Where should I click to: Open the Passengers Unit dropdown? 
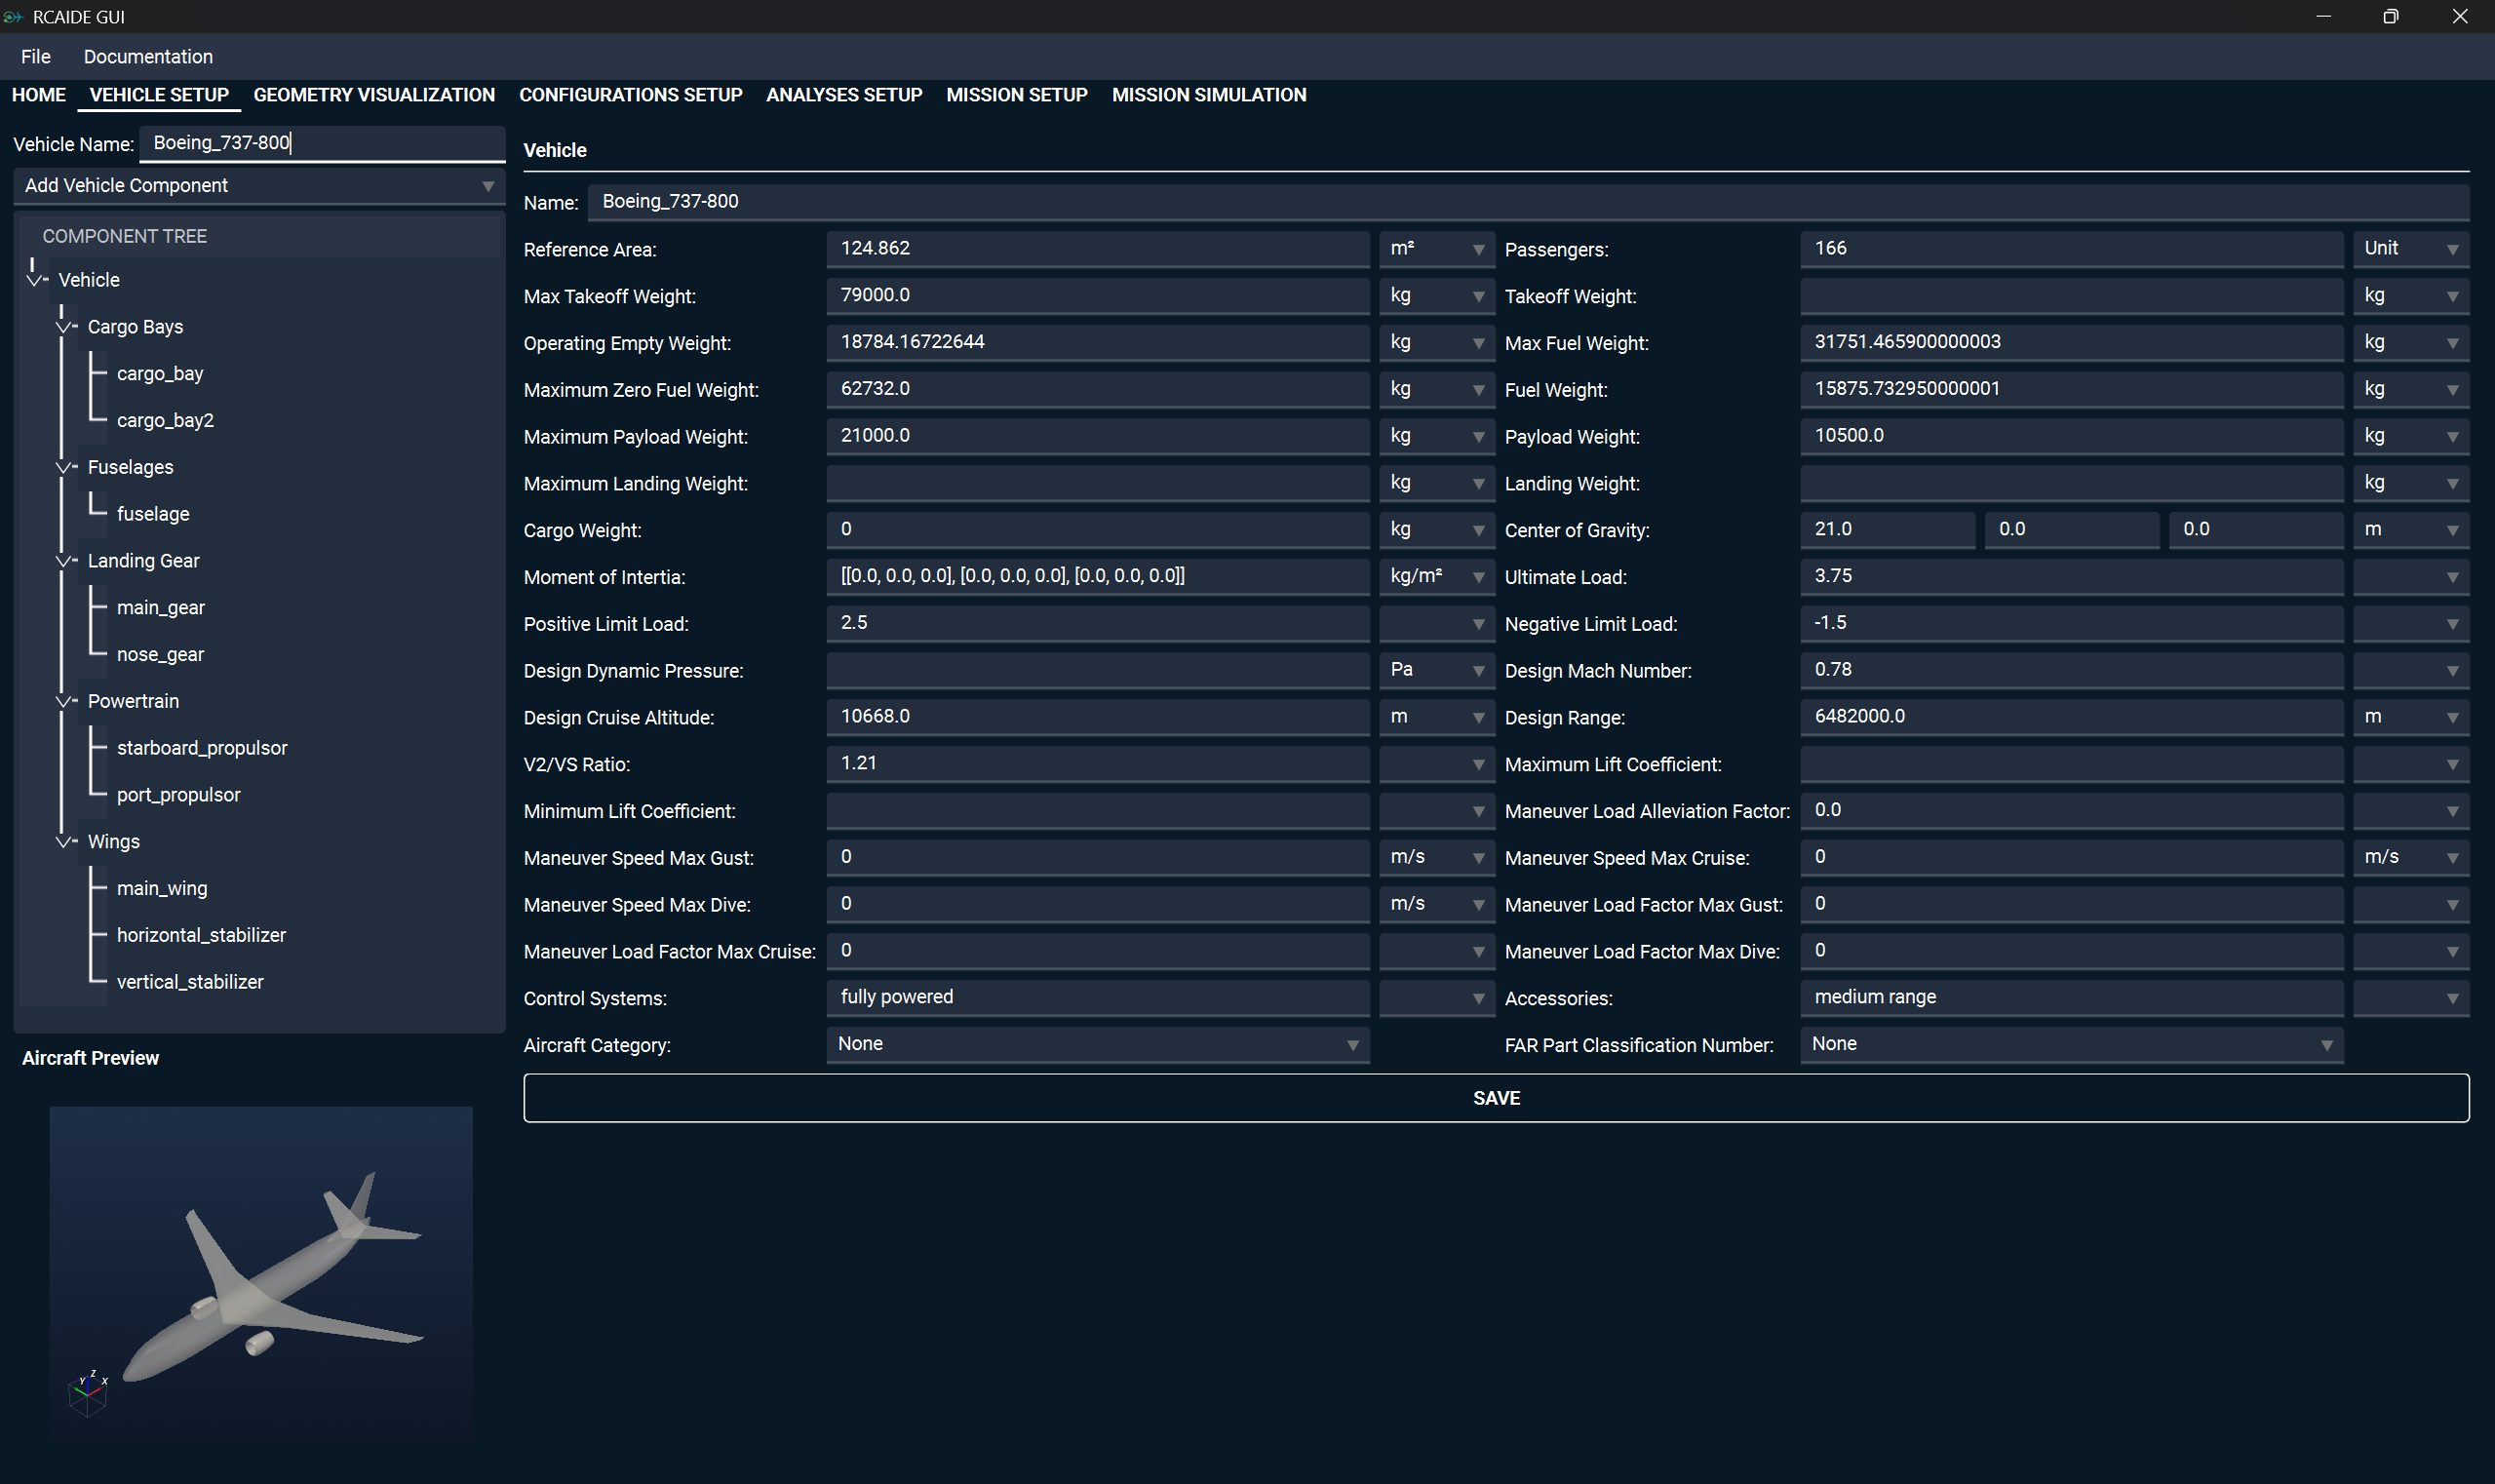tap(2410, 249)
